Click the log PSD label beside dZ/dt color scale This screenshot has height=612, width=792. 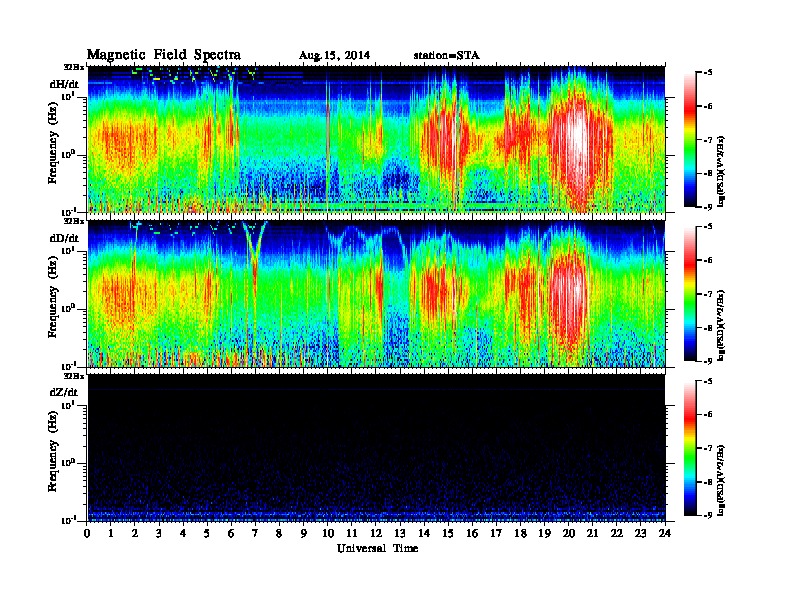tap(721, 480)
